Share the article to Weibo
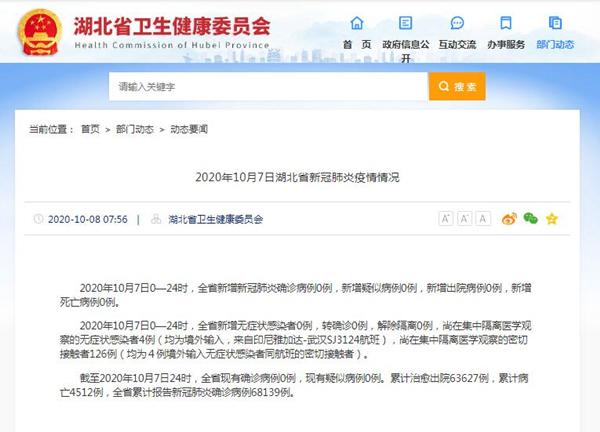Image resolution: width=600 pixels, height=432 pixels. [509, 219]
